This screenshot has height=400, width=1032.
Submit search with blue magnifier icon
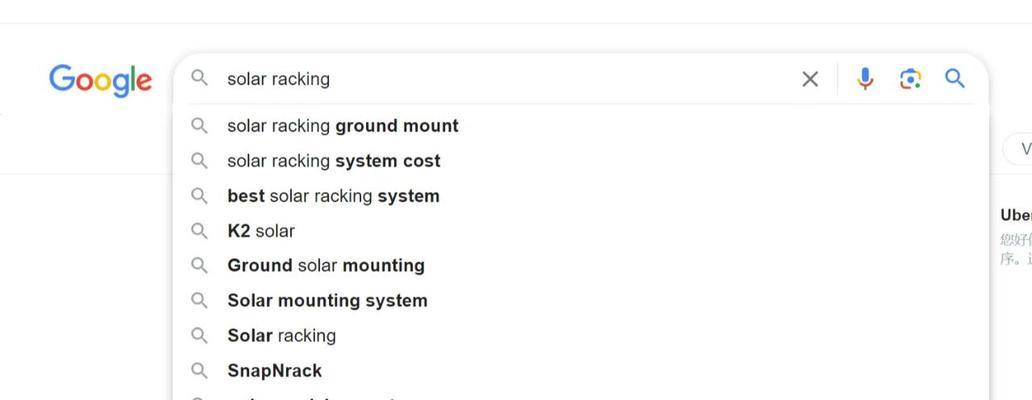[955, 78]
